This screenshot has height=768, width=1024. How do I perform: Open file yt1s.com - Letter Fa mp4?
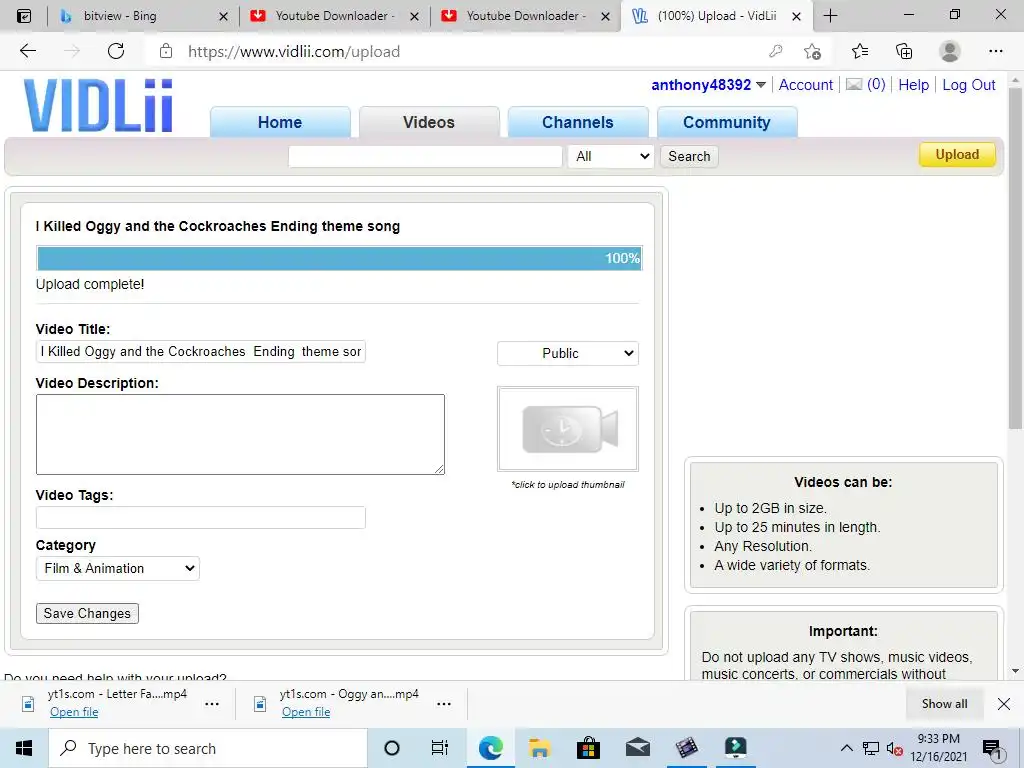(x=74, y=712)
